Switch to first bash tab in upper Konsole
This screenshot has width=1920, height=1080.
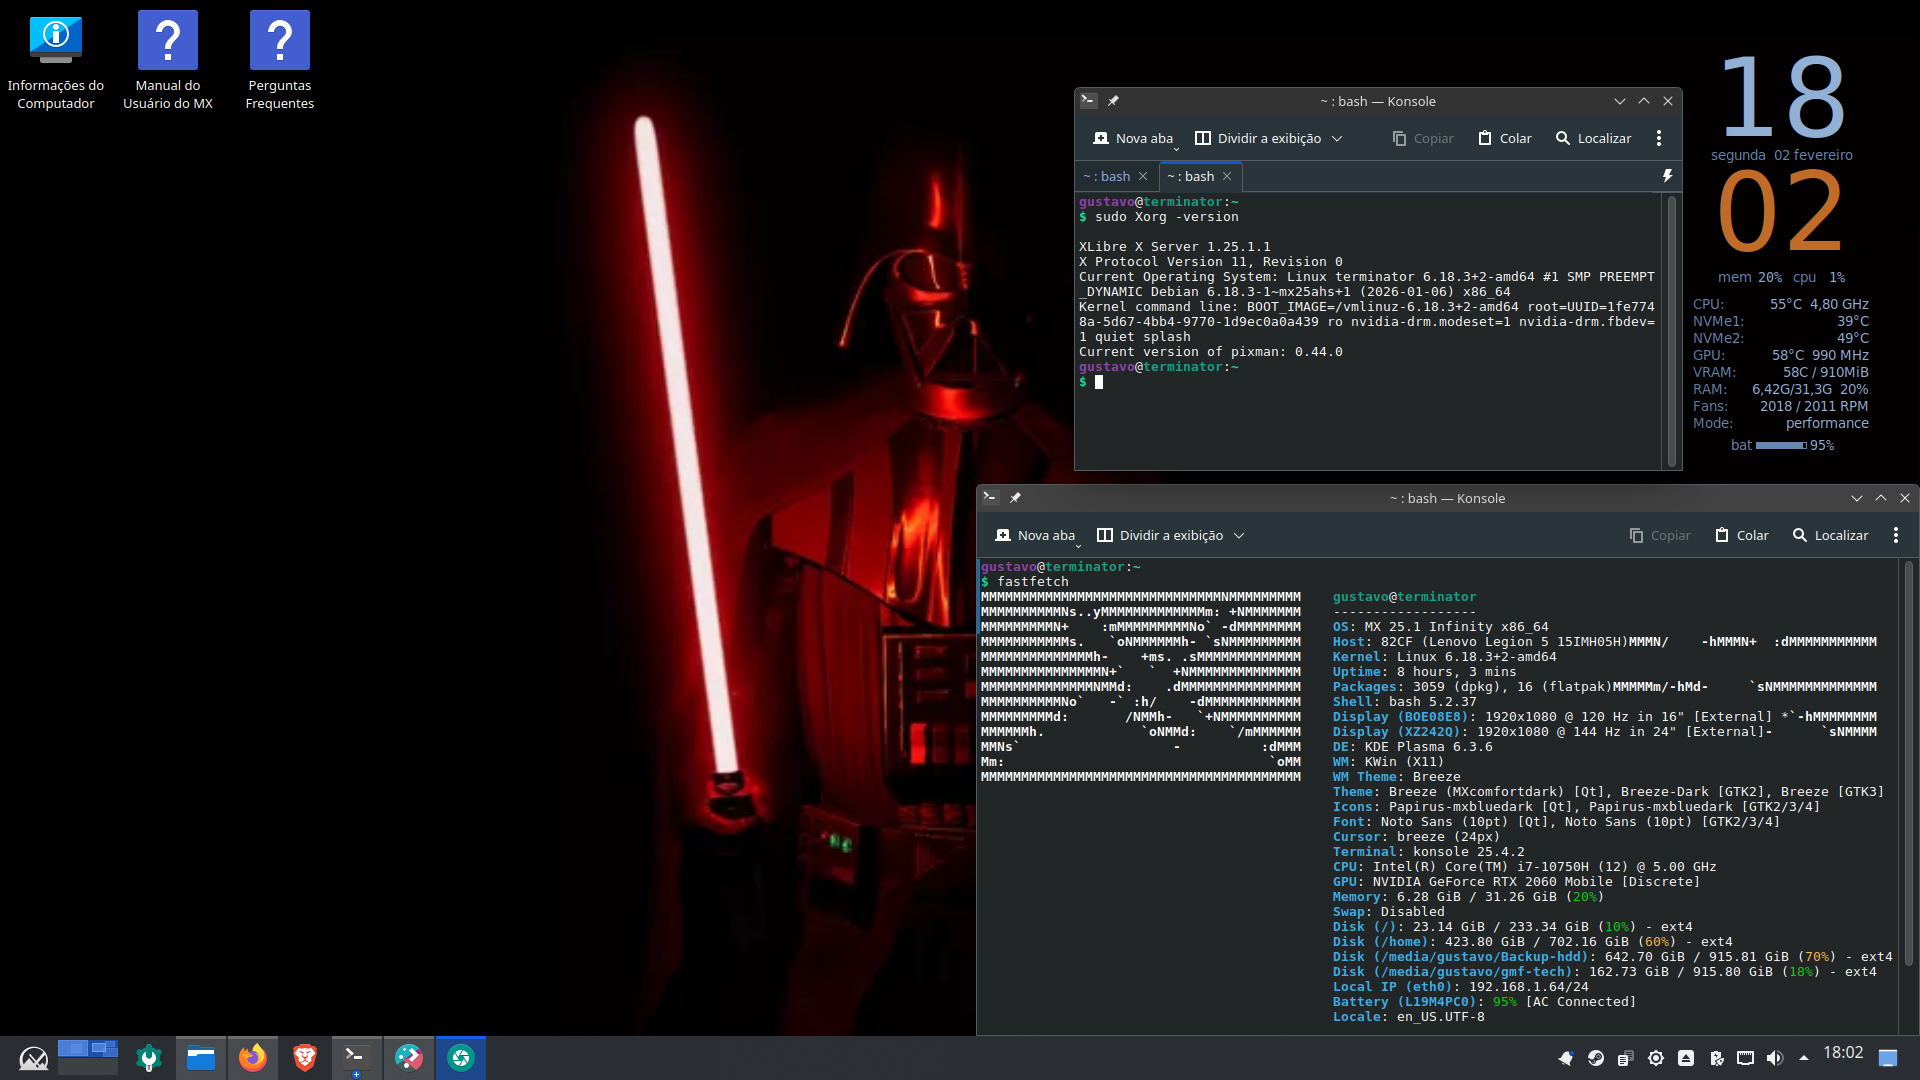[1106, 176]
